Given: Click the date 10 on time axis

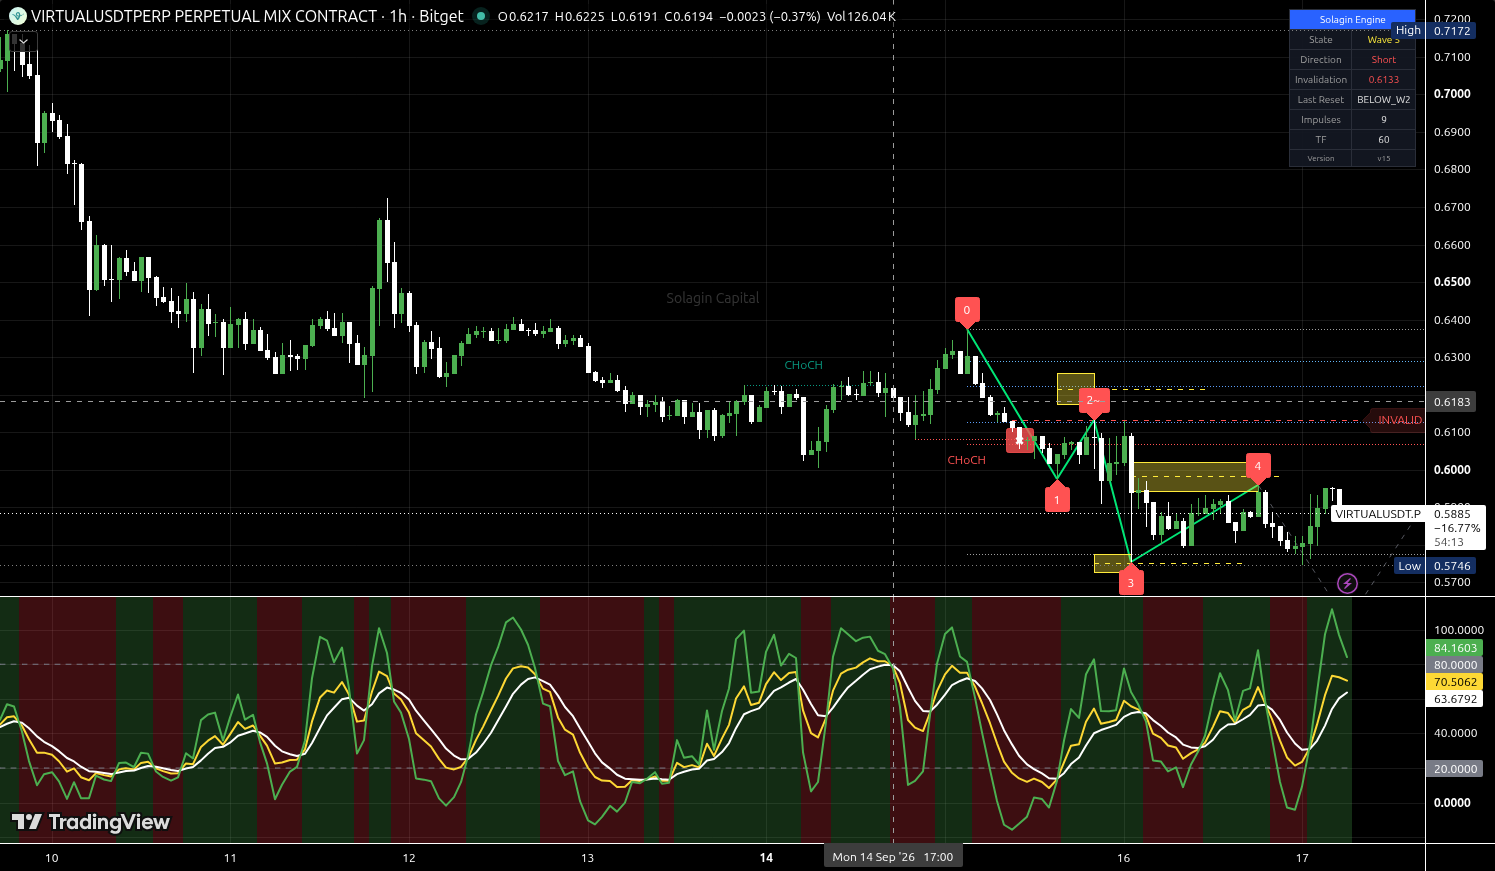Looking at the screenshot, I should pyautogui.click(x=52, y=858).
